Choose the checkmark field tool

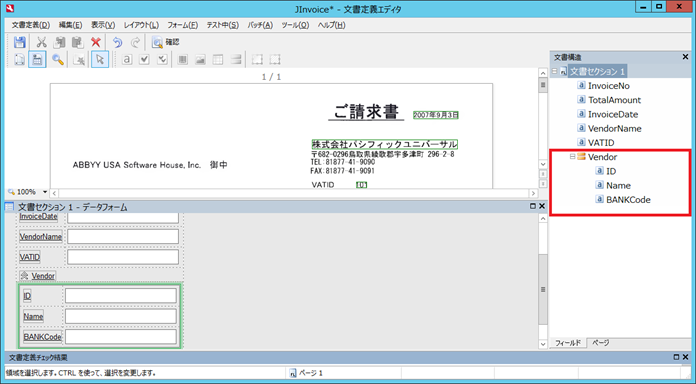point(144,59)
